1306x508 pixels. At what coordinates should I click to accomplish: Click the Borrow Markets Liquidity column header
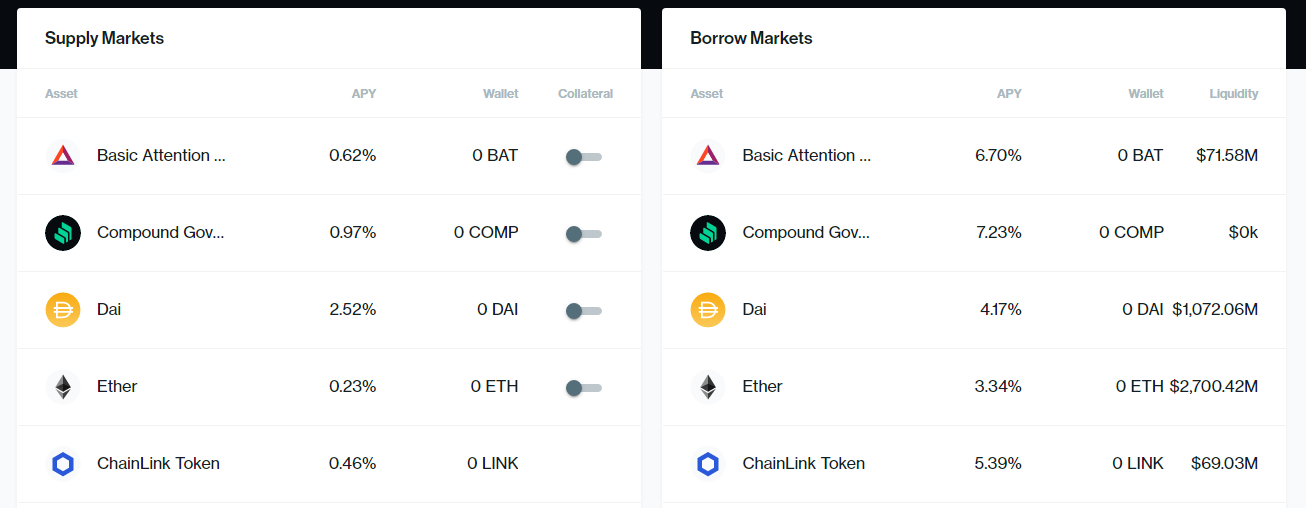(1233, 94)
